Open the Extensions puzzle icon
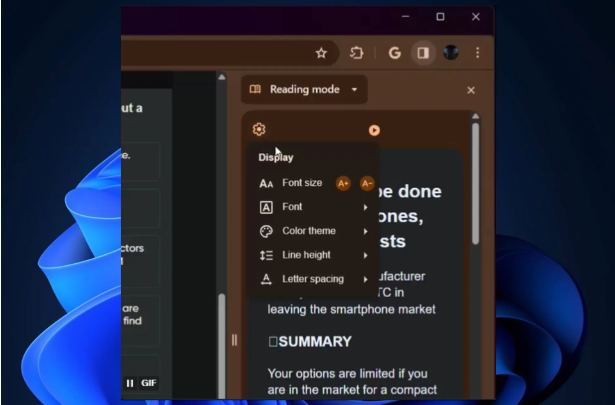615x405 pixels. point(356,53)
